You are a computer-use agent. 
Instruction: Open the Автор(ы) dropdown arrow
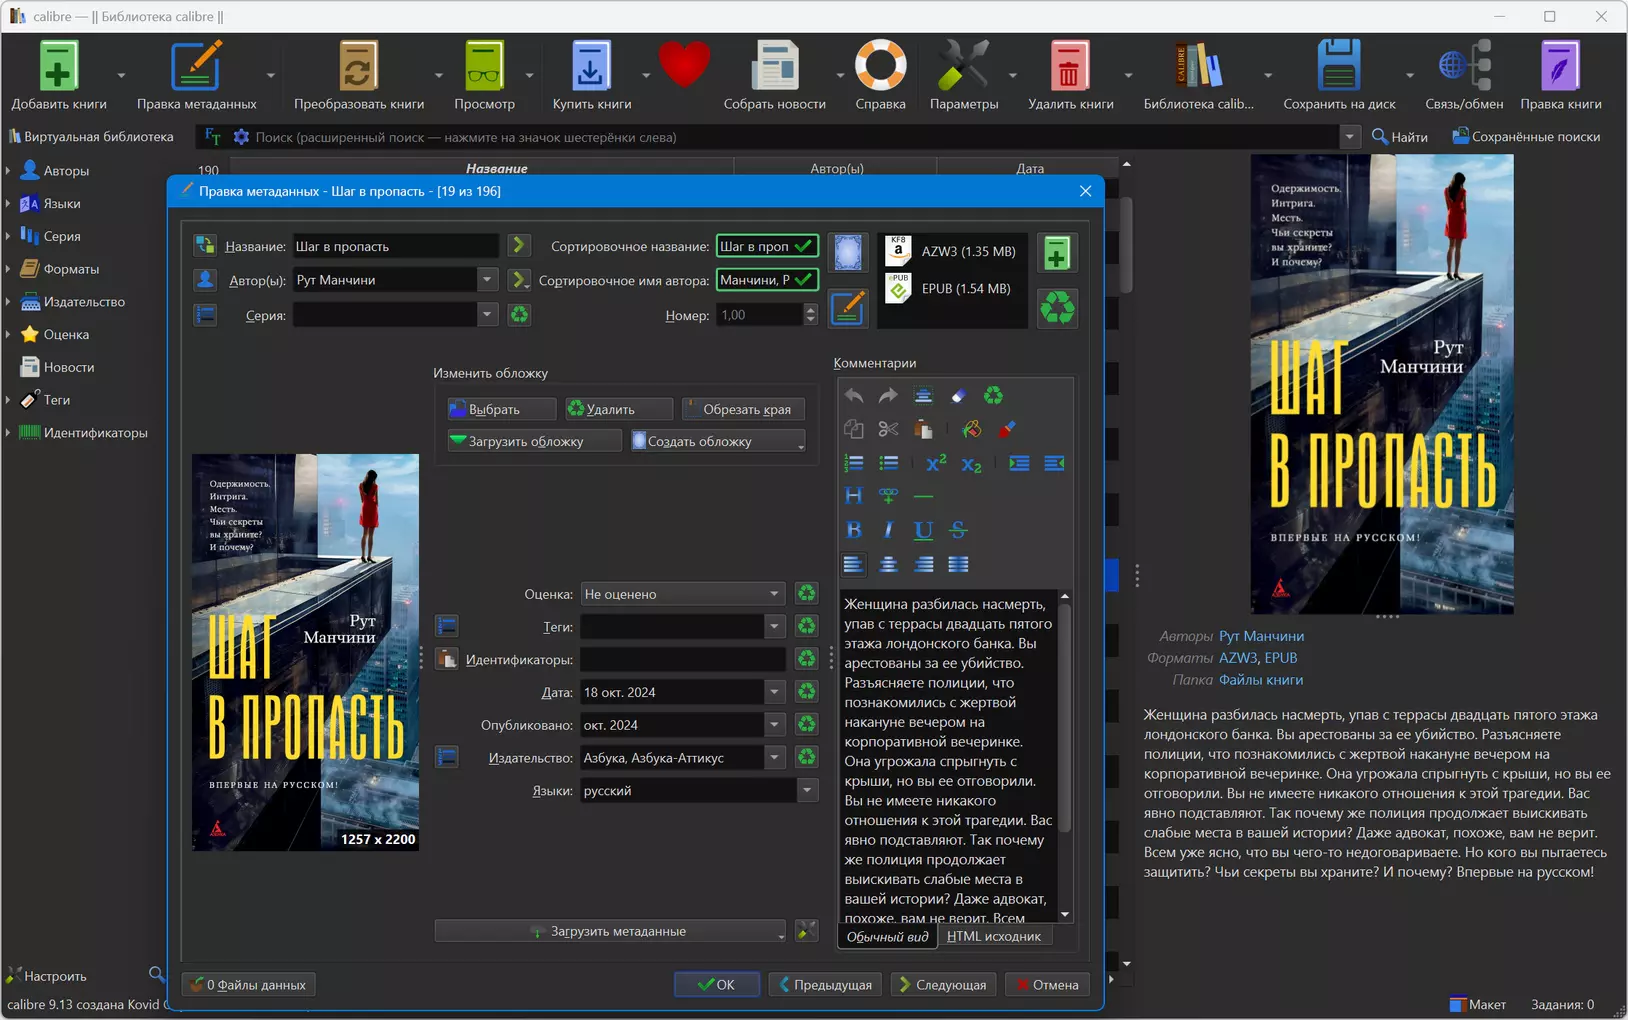pos(487,280)
